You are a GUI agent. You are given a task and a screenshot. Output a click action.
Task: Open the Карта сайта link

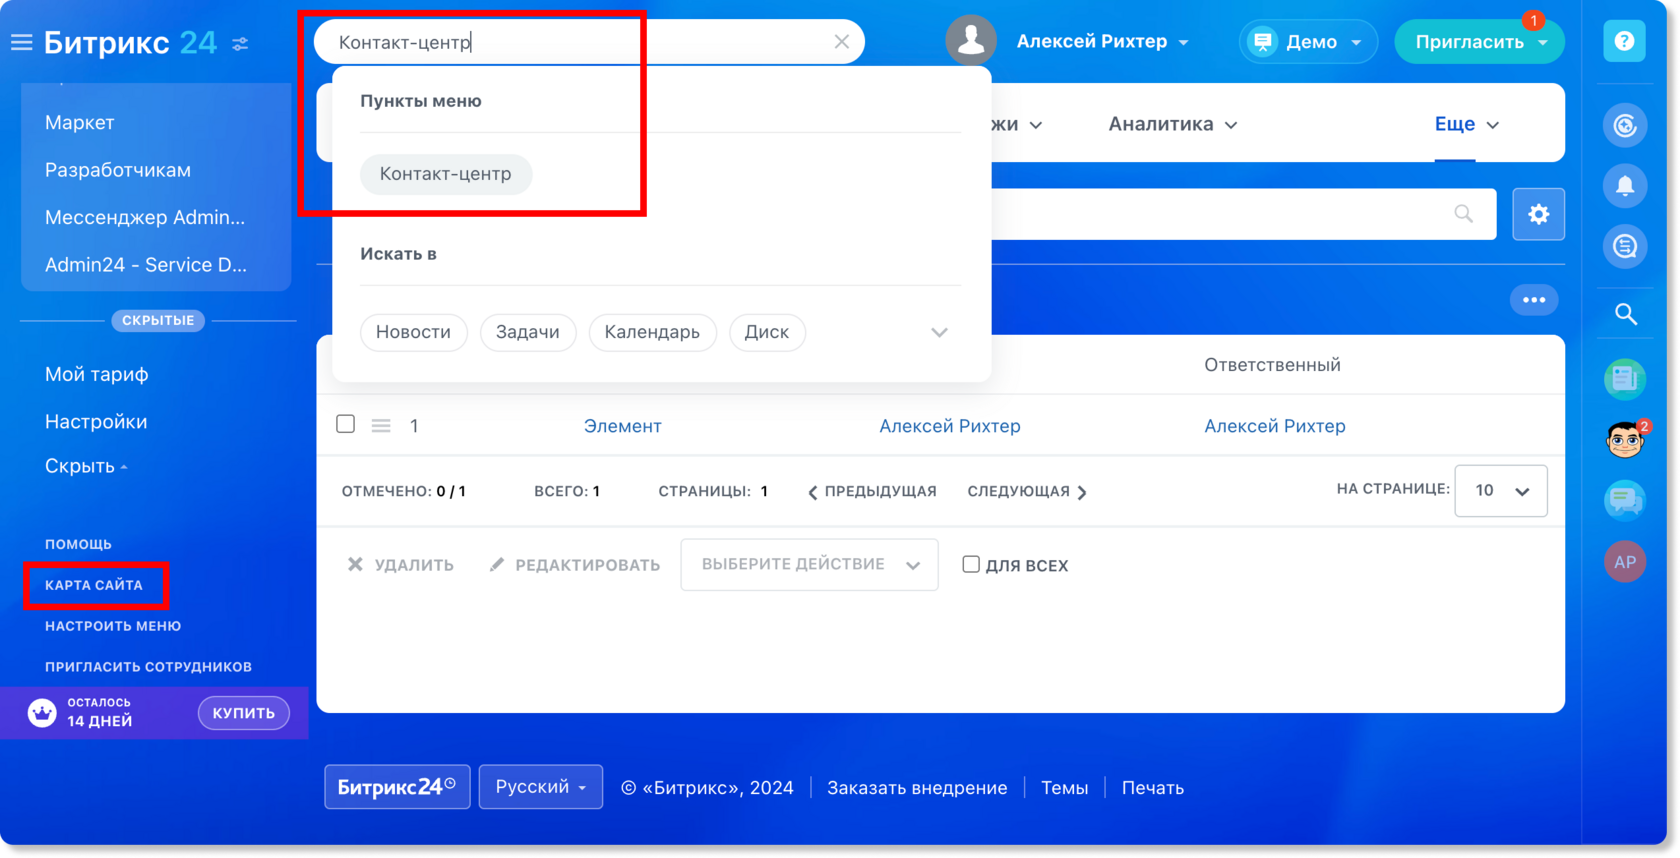click(94, 585)
